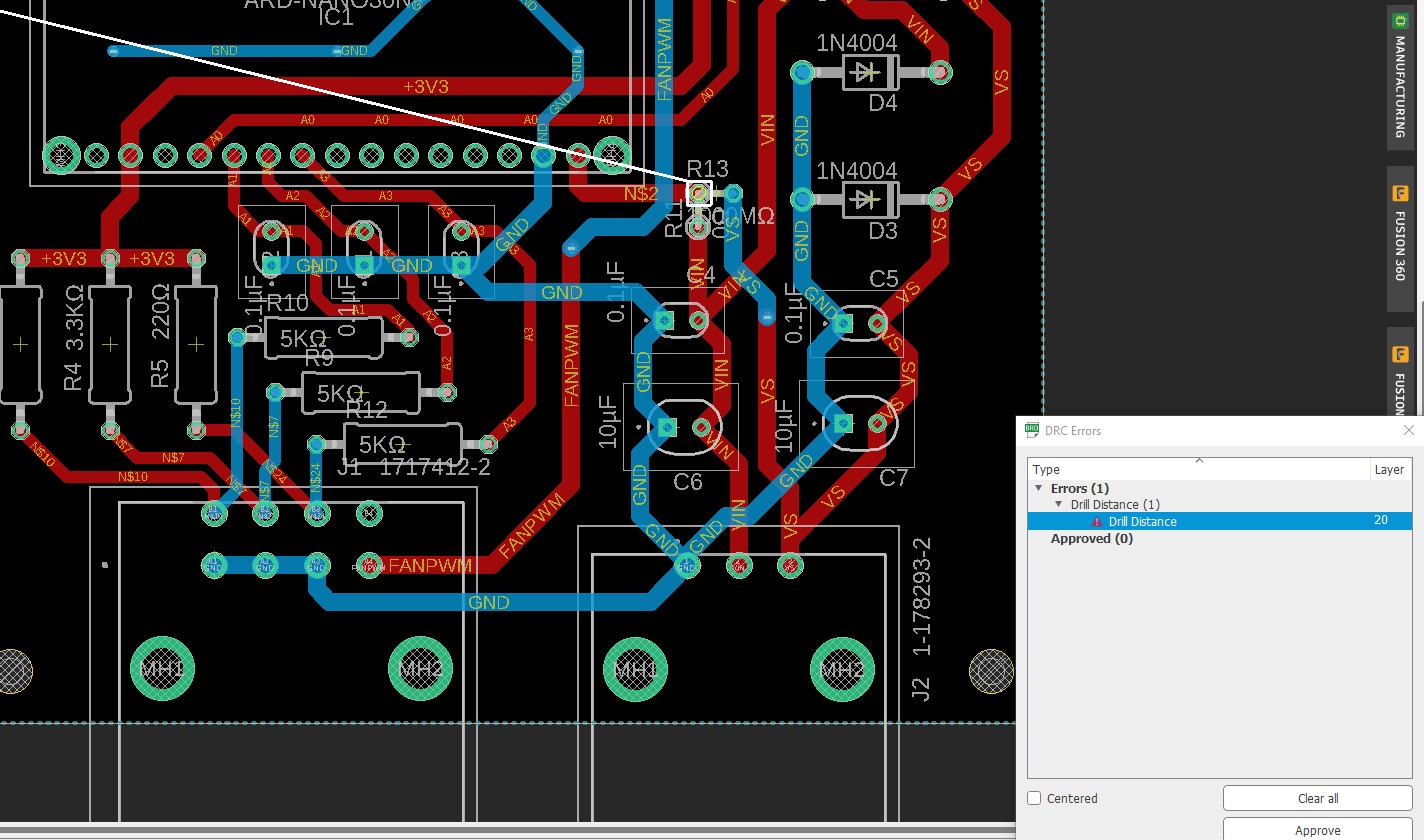Click the C5 capacitor label
The width and height of the screenshot is (1424, 840).
pos(884,279)
